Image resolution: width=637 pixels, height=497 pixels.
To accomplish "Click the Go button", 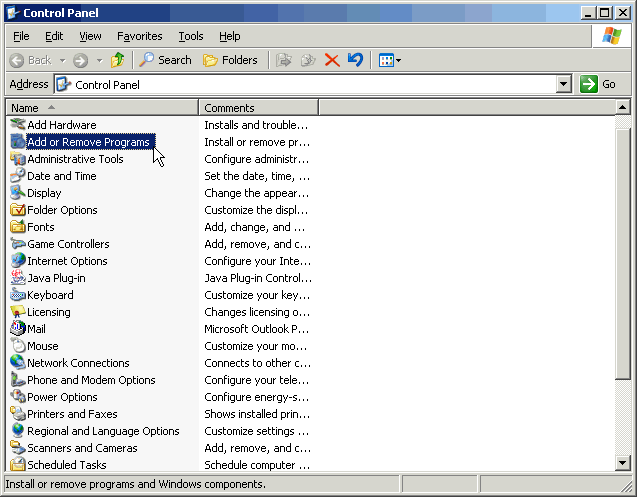I will (x=599, y=85).
